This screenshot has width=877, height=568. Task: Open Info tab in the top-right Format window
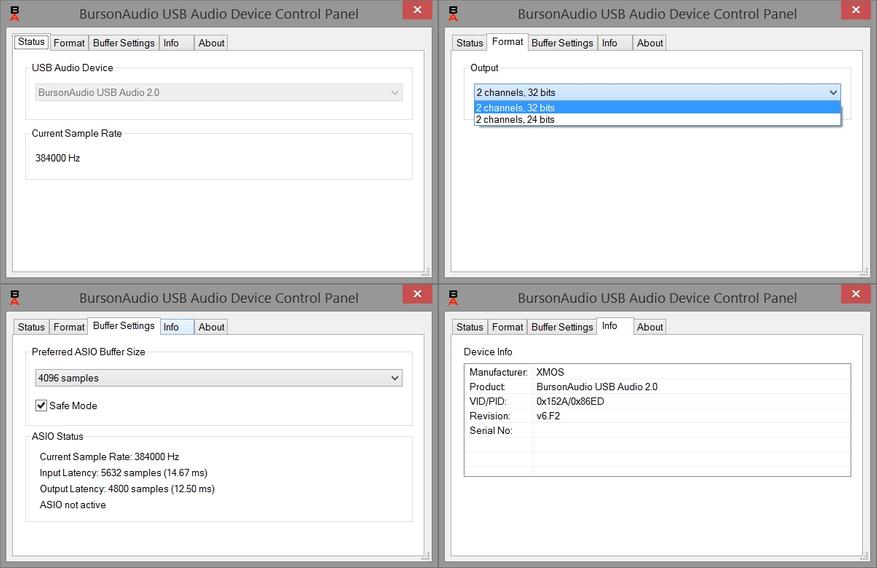(x=615, y=43)
